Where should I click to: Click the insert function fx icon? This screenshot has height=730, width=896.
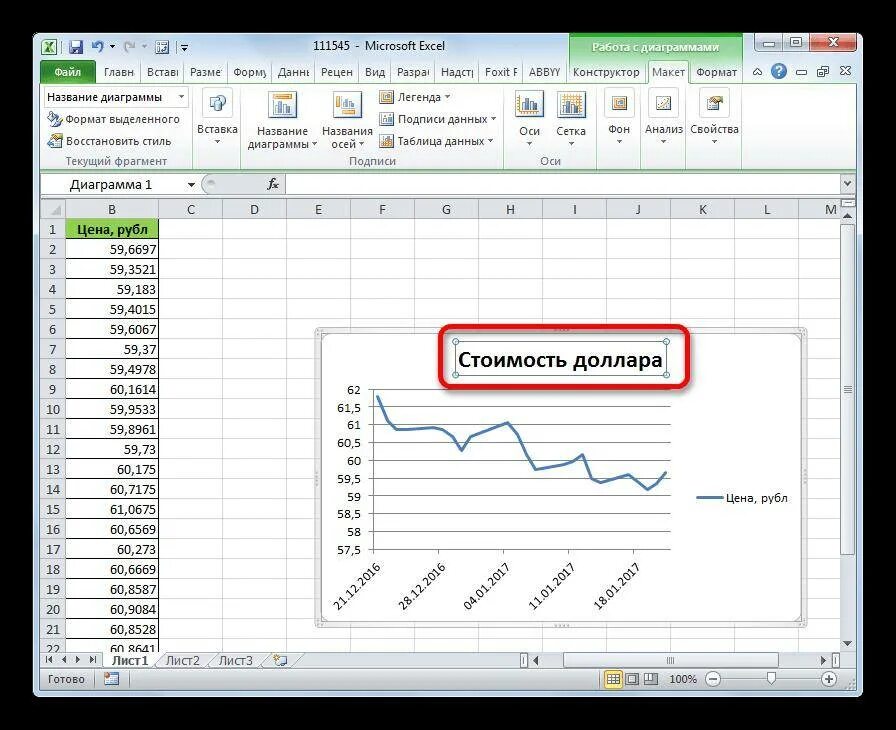[273, 184]
